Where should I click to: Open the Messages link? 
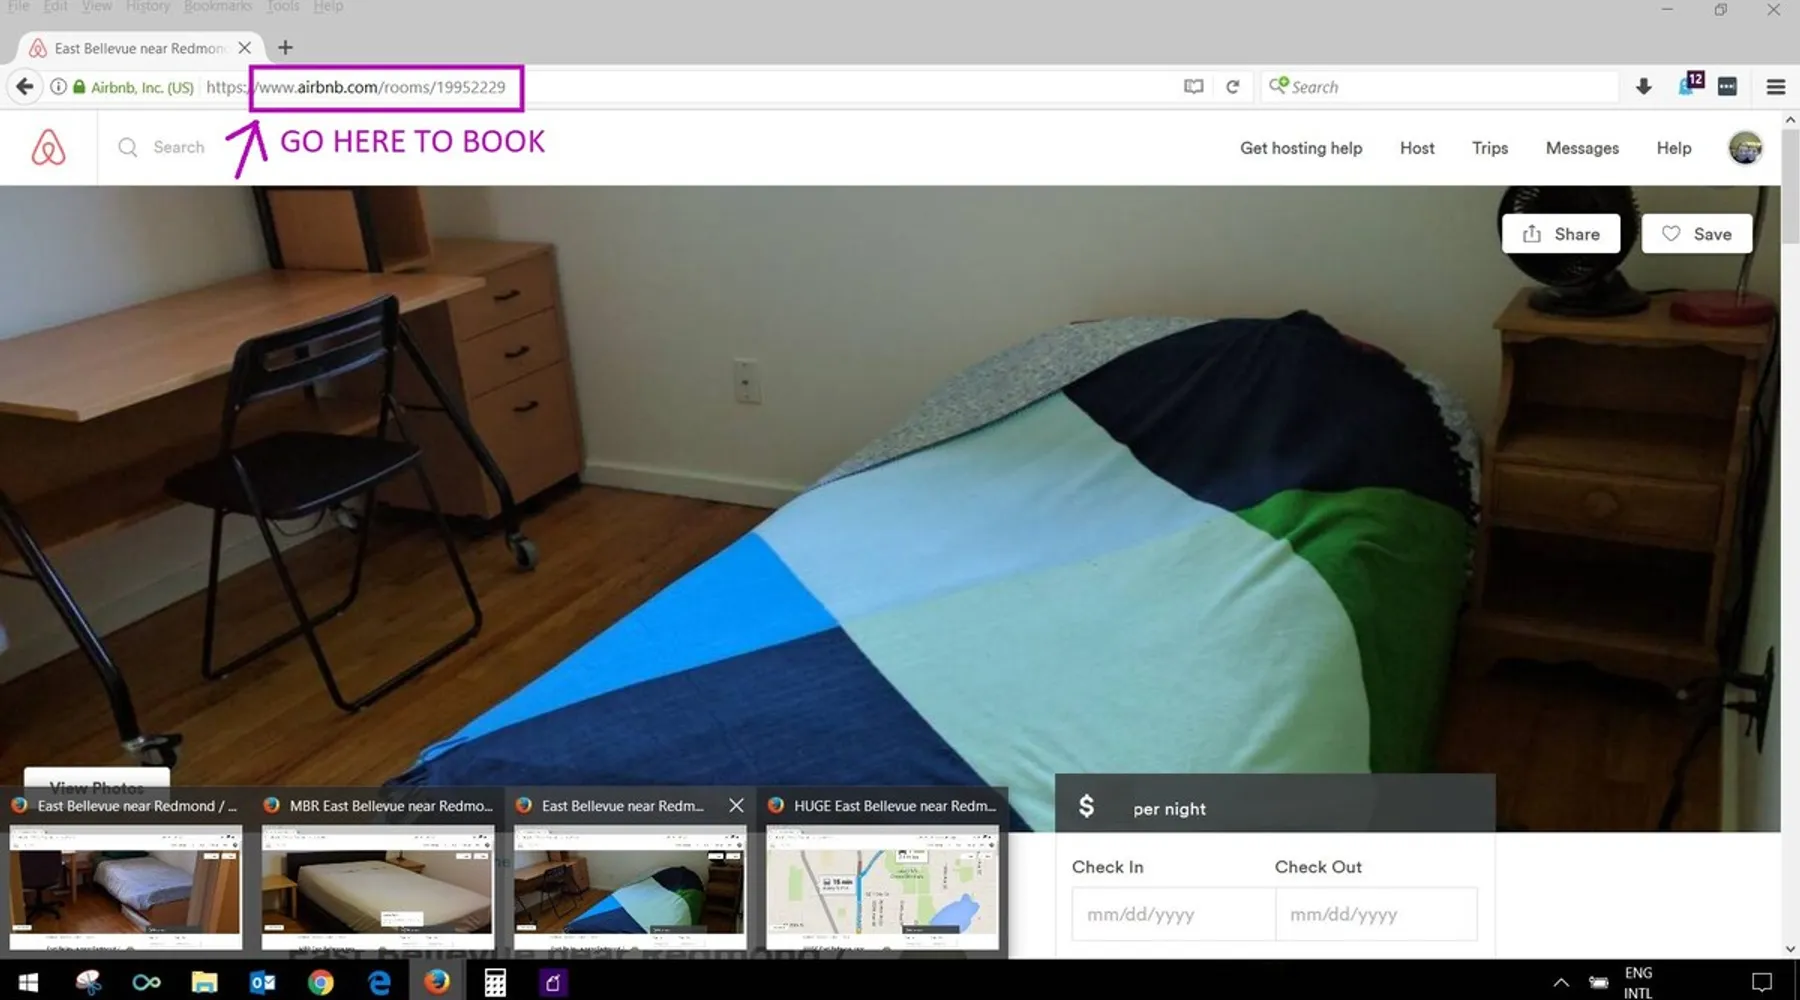tap(1582, 148)
